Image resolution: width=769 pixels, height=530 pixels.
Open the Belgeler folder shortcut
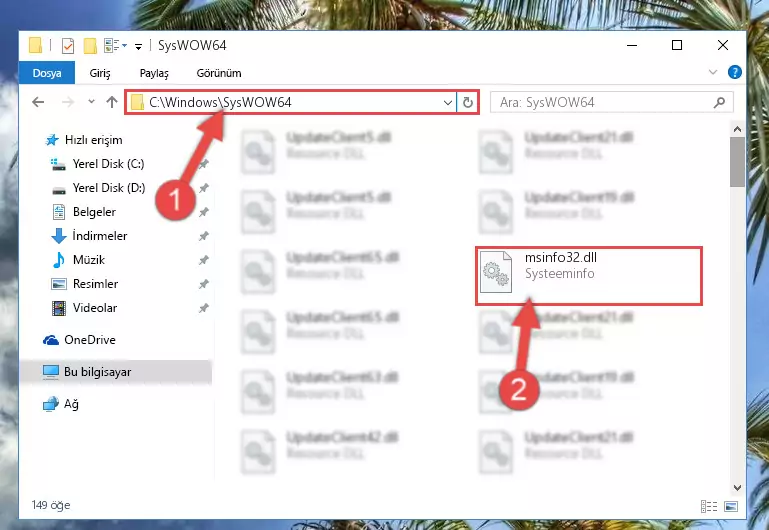[x=84, y=212]
